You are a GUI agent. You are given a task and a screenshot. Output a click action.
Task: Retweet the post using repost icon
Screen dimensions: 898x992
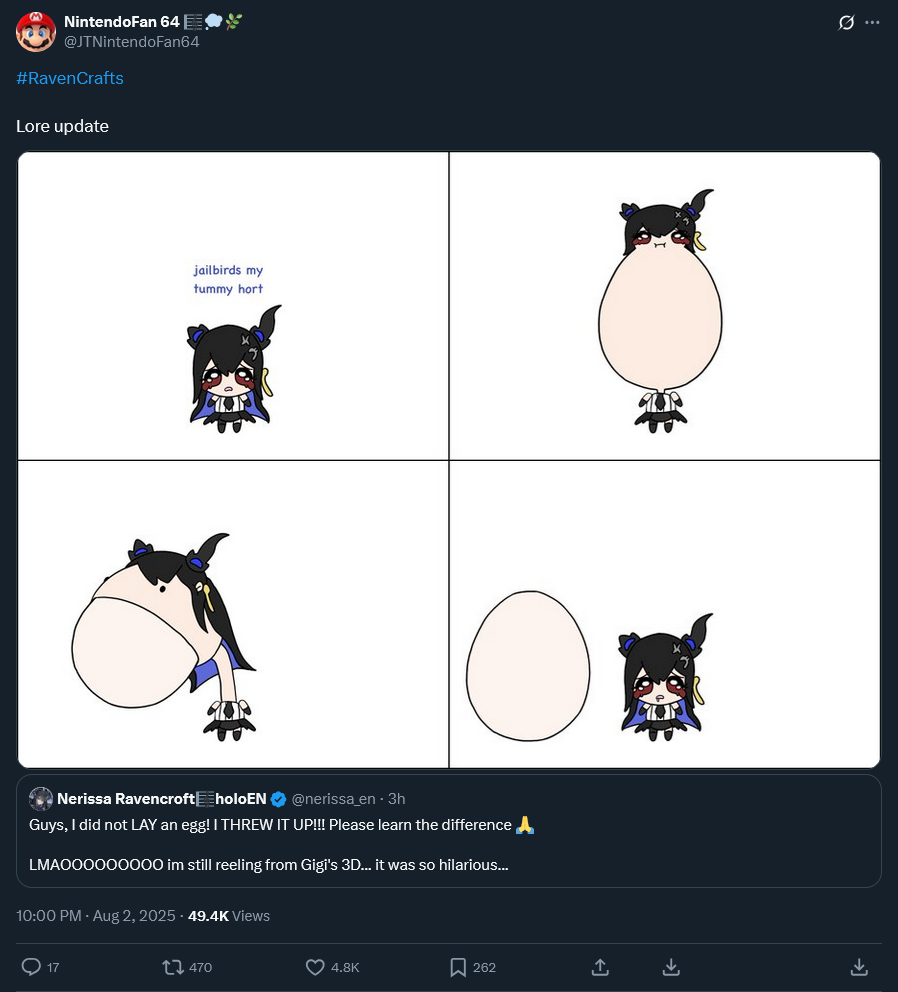point(173,967)
